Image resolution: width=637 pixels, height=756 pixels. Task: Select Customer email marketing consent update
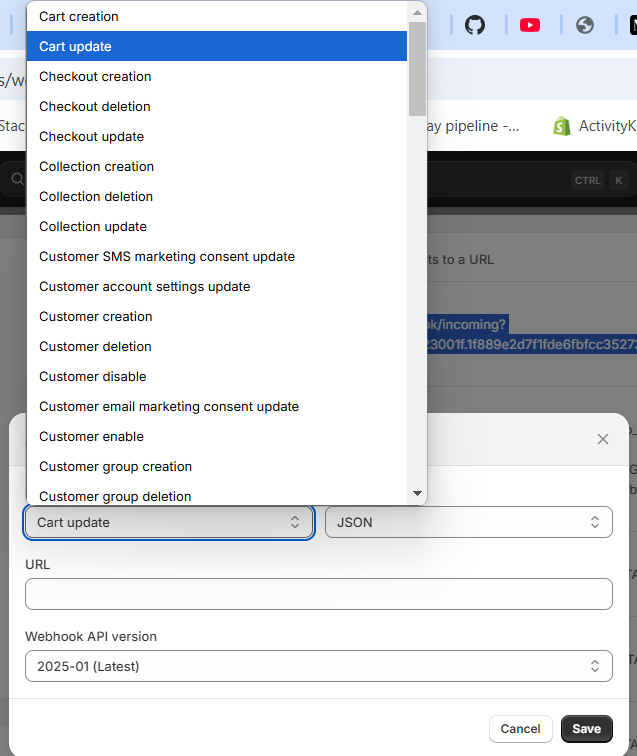coord(217,406)
